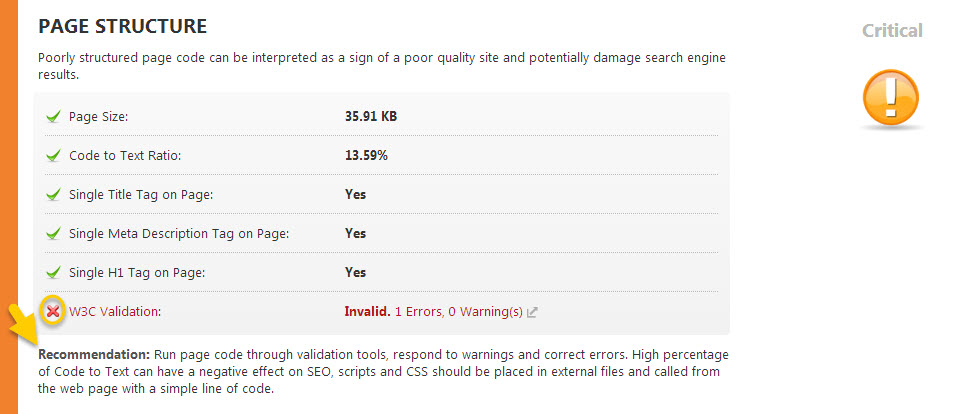Open the external link icon after Warning(s)
The image size is (970, 414).
[532, 312]
